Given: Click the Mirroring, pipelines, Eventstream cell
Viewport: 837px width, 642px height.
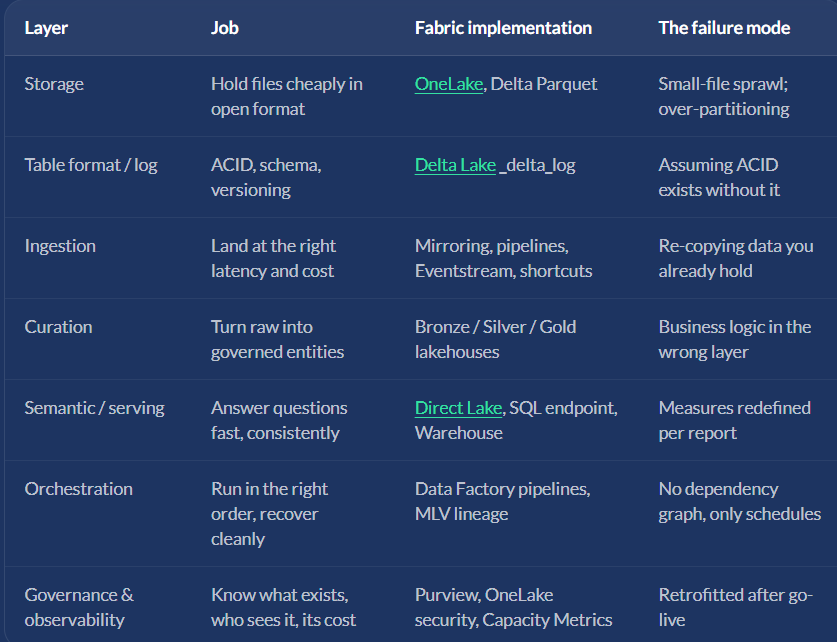Looking at the screenshot, I should (x=503, y=258).
